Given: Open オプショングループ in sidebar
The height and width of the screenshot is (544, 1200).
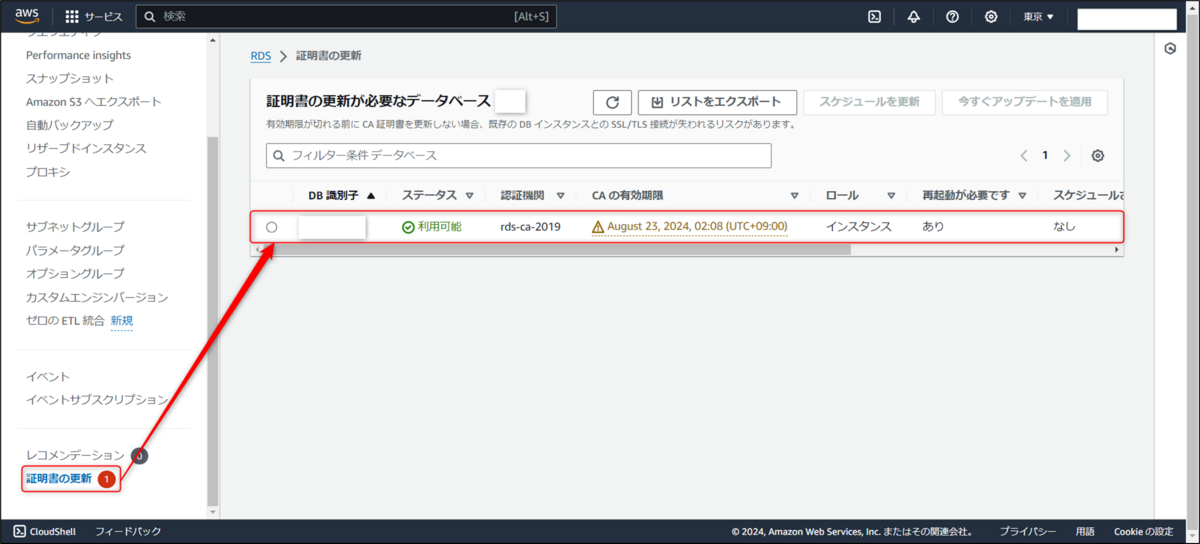Looking at the screenshot, I should pyautogui.click(x=75, y=273).
